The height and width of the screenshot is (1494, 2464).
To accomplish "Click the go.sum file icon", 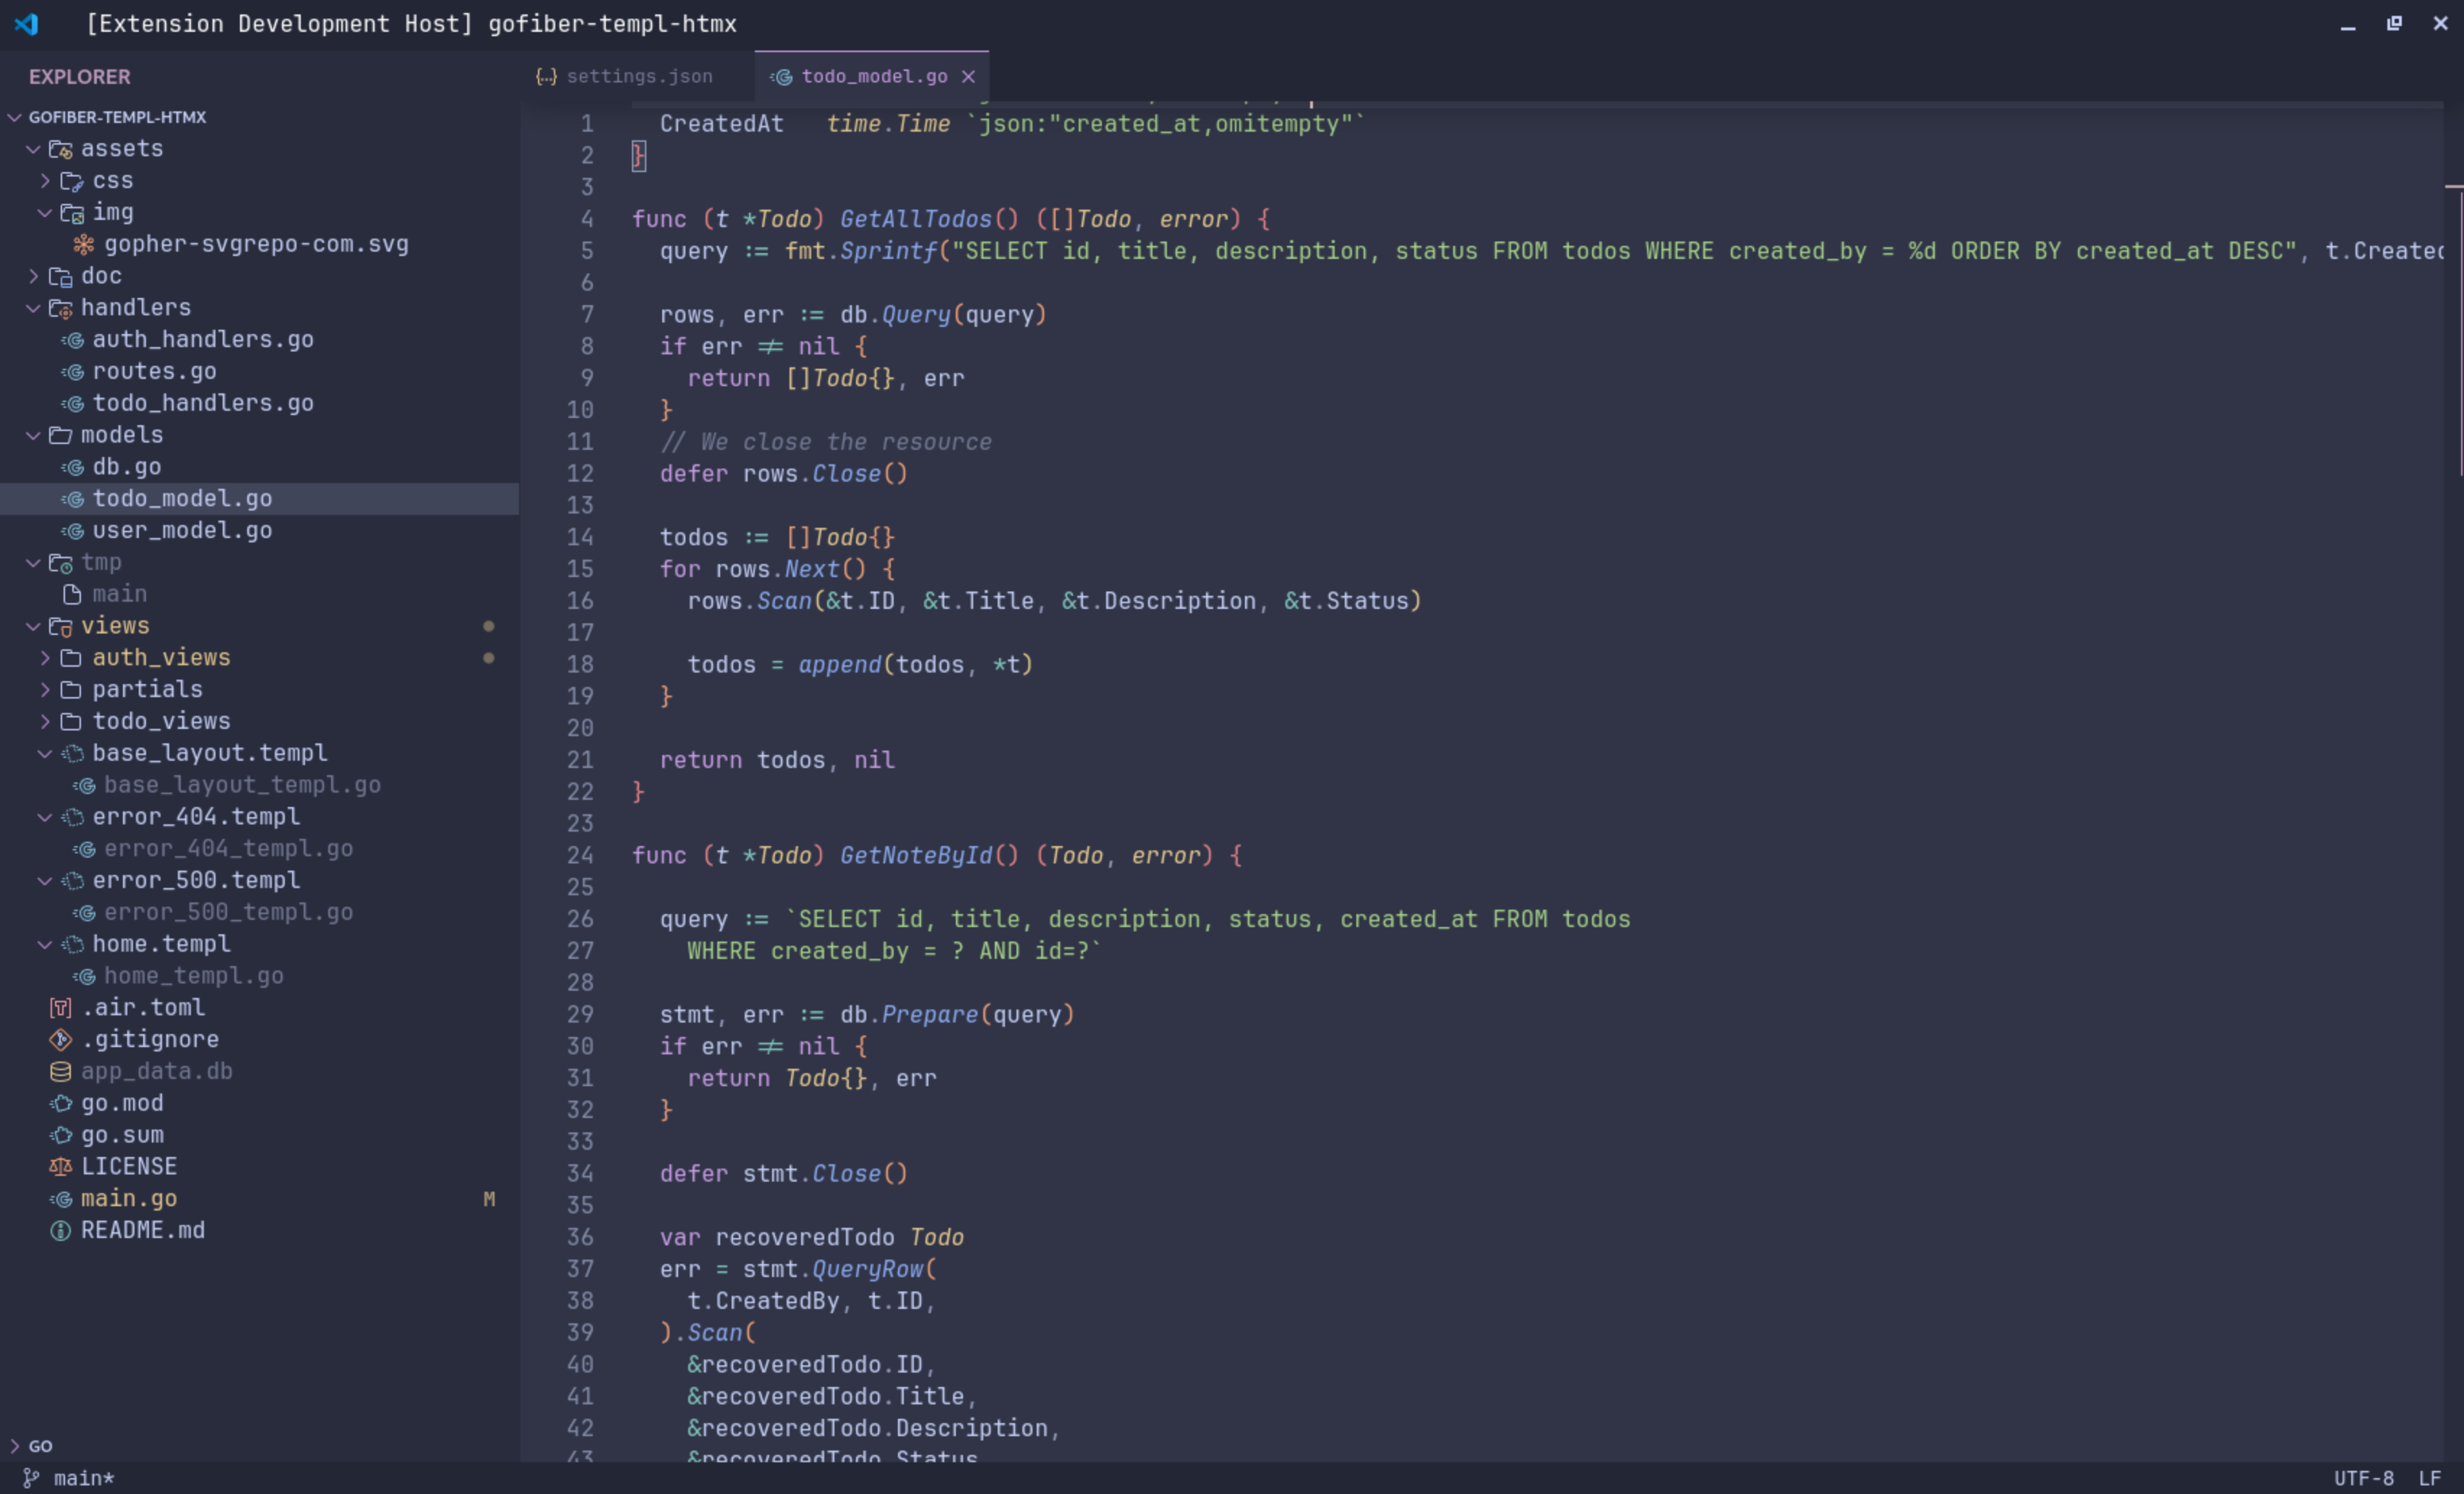I will [x=60, y=1136].
